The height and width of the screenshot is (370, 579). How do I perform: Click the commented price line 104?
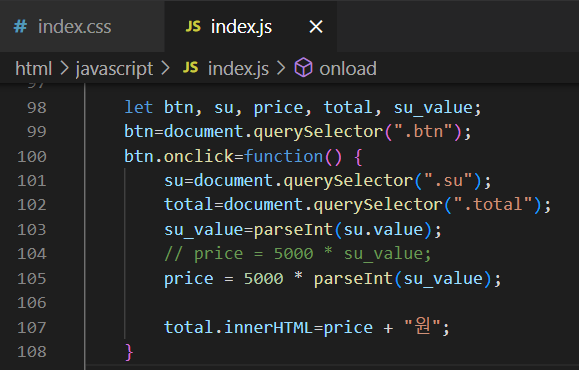coord(298,254)
